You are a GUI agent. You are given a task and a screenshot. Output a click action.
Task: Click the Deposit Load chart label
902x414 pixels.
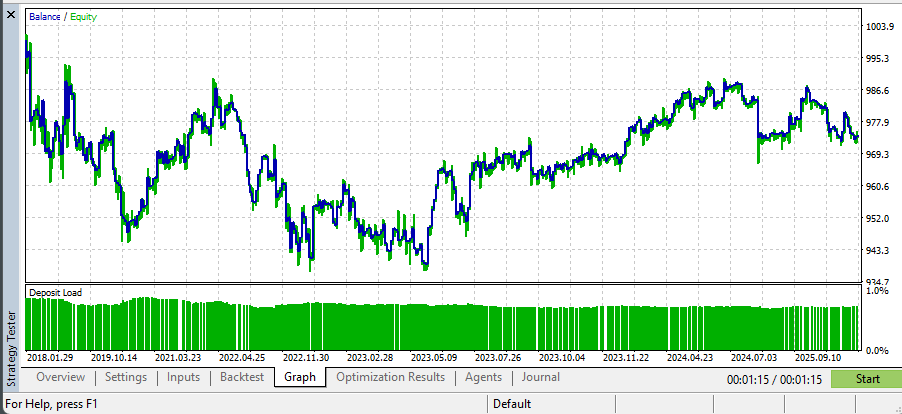[x=56, y=293]
